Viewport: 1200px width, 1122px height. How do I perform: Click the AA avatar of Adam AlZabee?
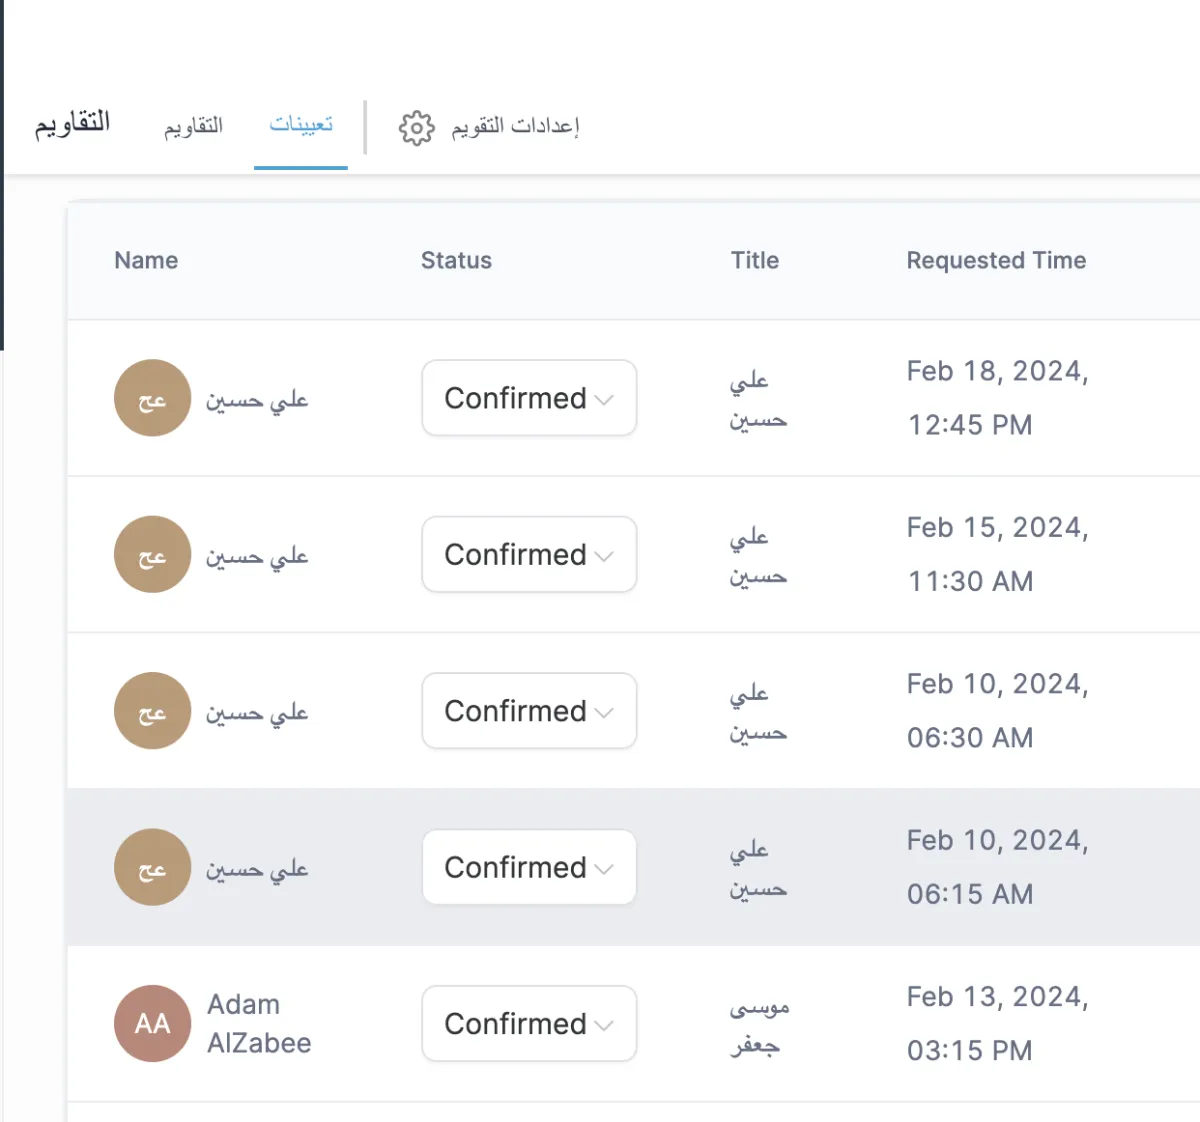(x=152, y=1024)
